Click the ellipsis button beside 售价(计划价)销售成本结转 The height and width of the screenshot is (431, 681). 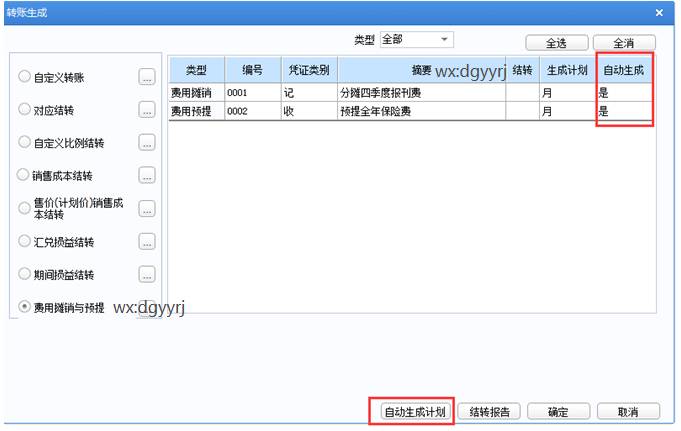146,209
